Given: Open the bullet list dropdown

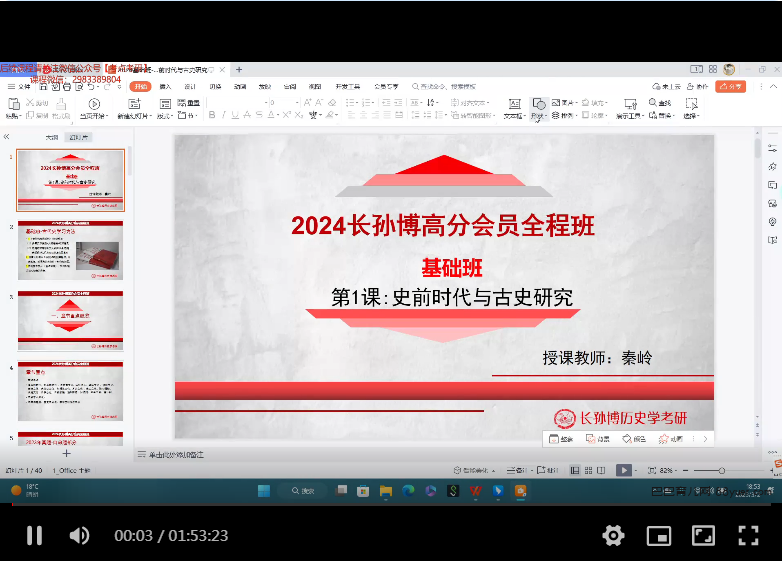Looking at the screenshot, I should [358, 103].
